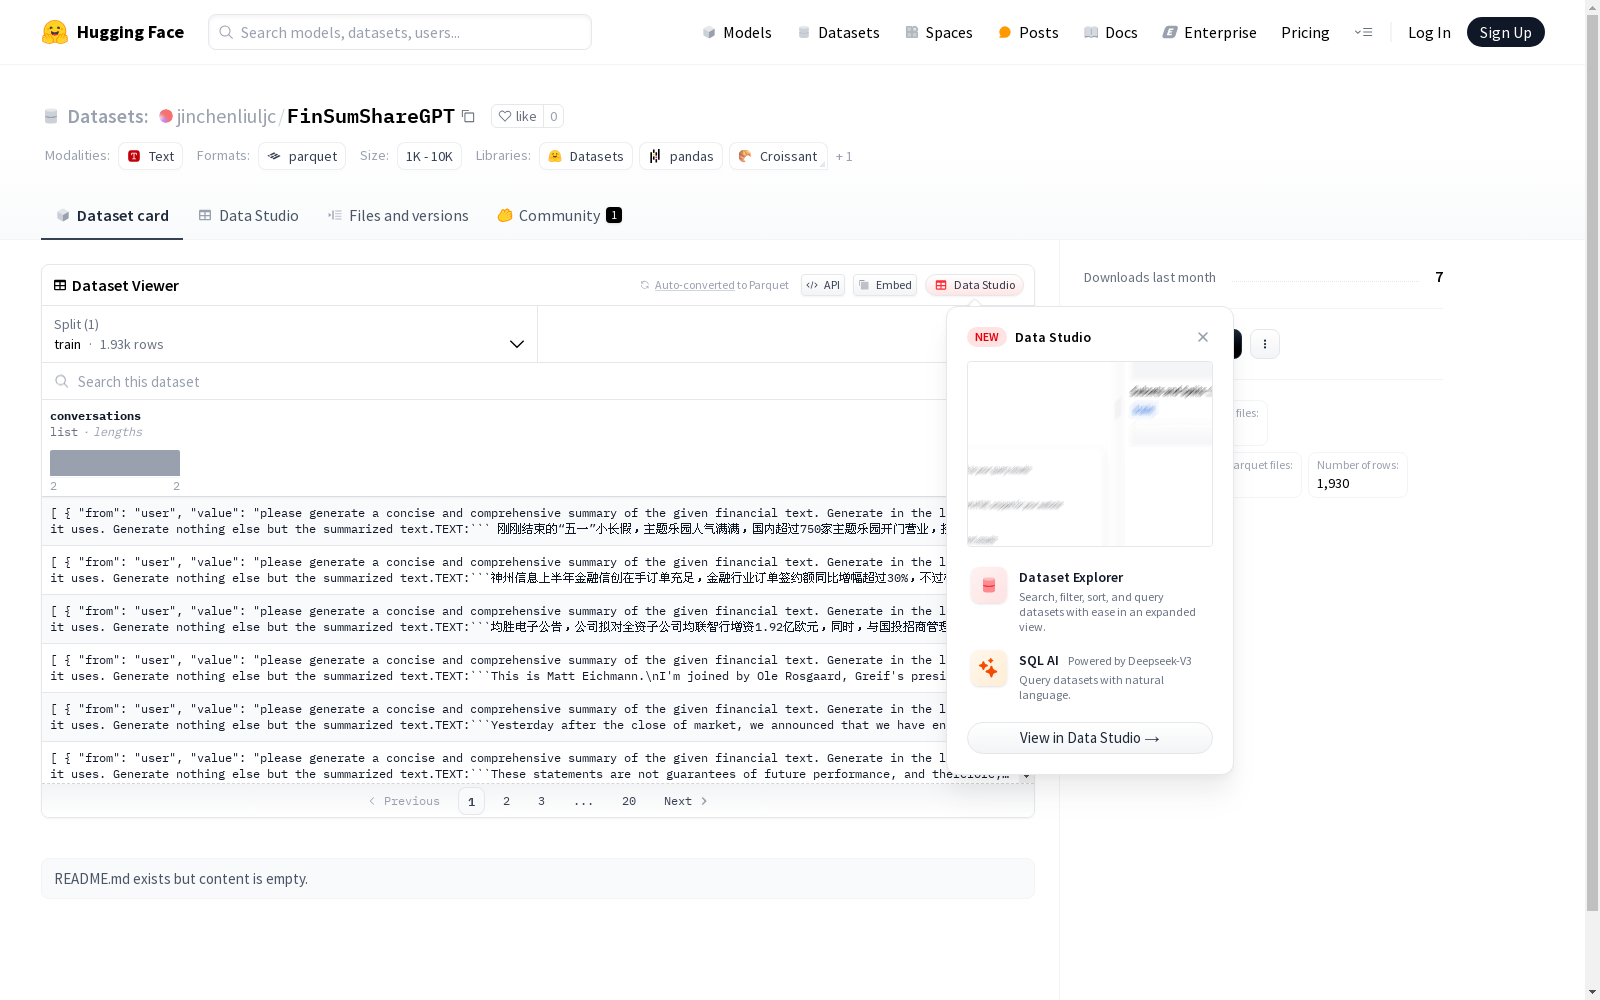Open Datasets in the top navigation

[x=838, y=32]
